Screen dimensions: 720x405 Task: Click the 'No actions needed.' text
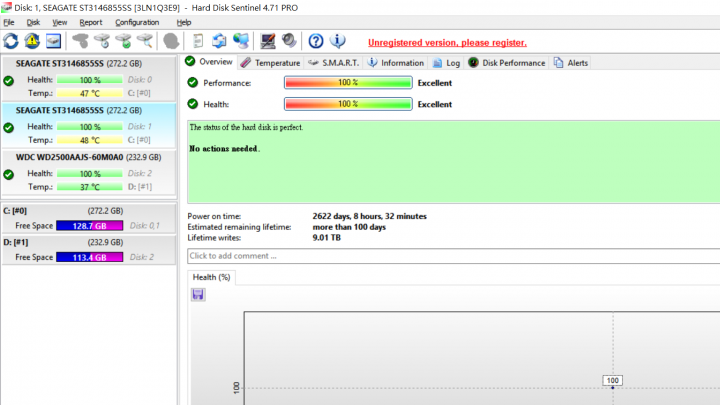point(225,149)
